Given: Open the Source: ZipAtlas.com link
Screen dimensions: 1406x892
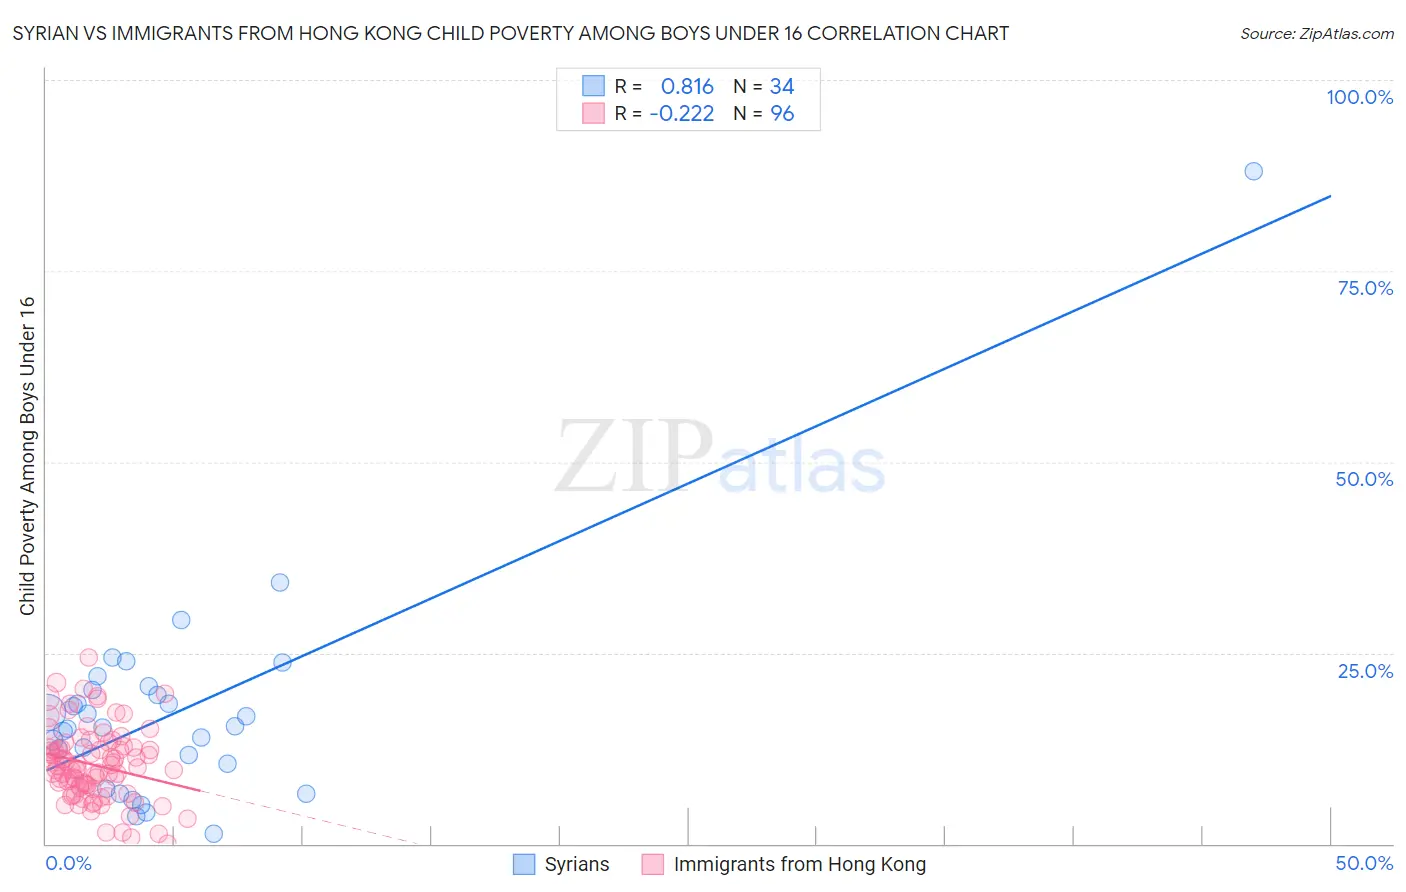Looking at the screenshot, I should (x=1317, y=33).
